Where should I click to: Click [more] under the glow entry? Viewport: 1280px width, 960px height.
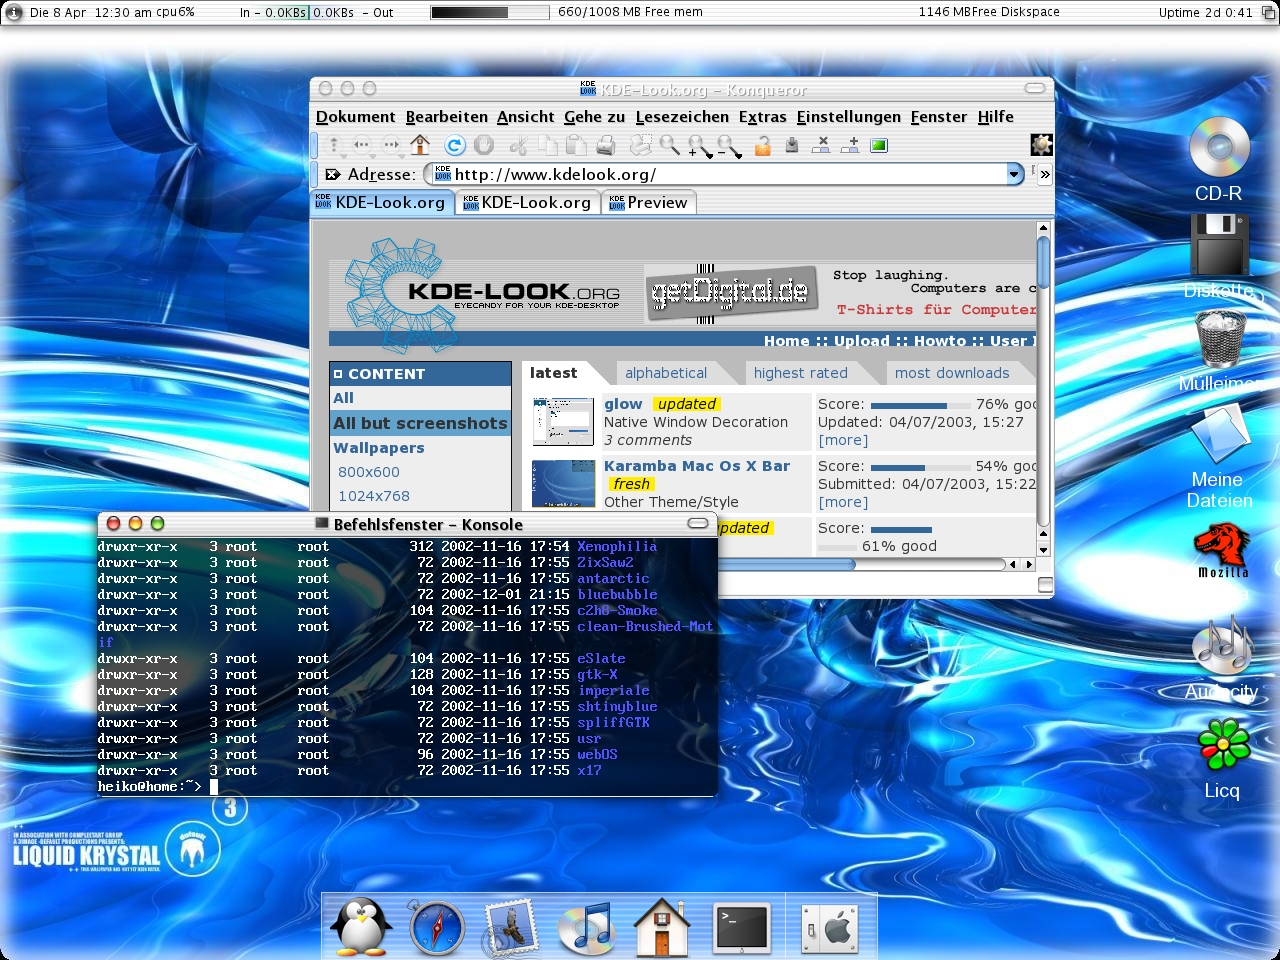point(843,440)
